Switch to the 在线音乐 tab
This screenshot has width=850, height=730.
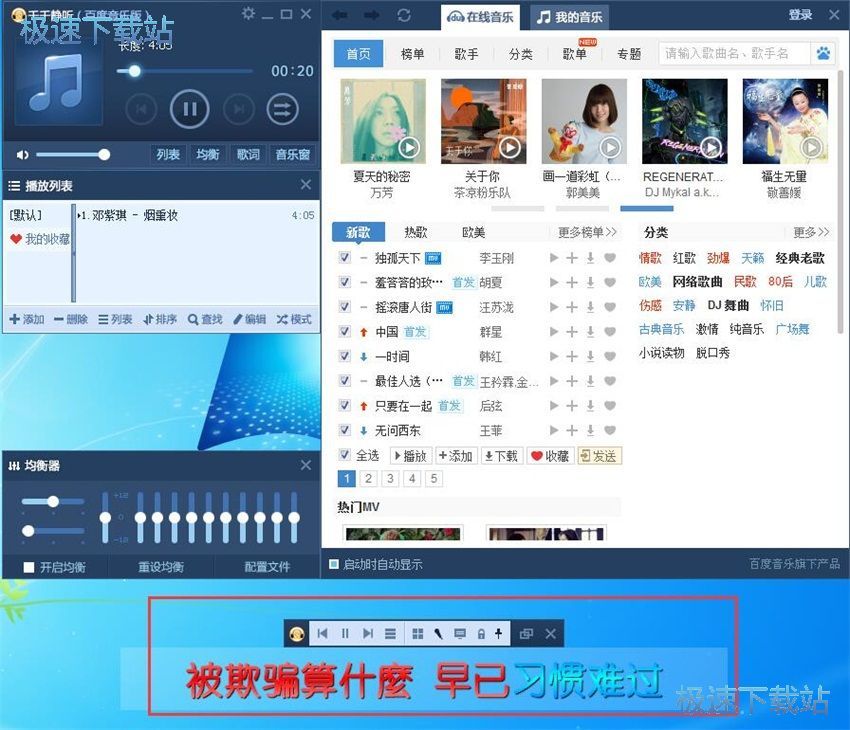point(480,17)
